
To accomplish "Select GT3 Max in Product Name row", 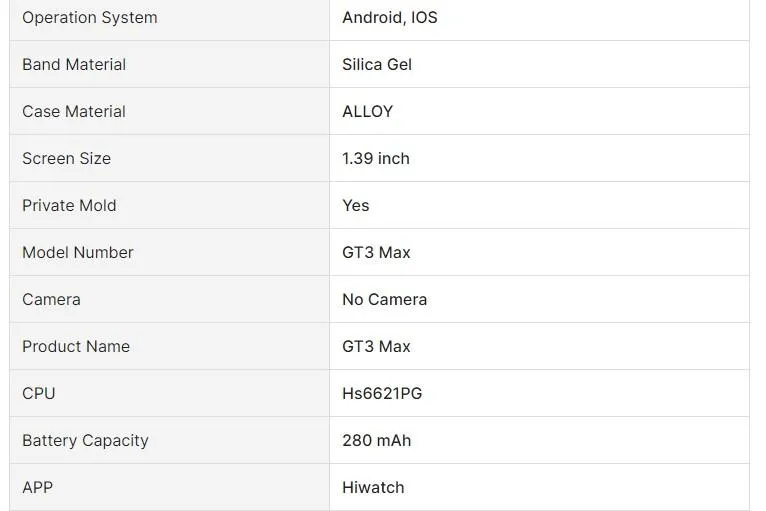I will 376,347.
